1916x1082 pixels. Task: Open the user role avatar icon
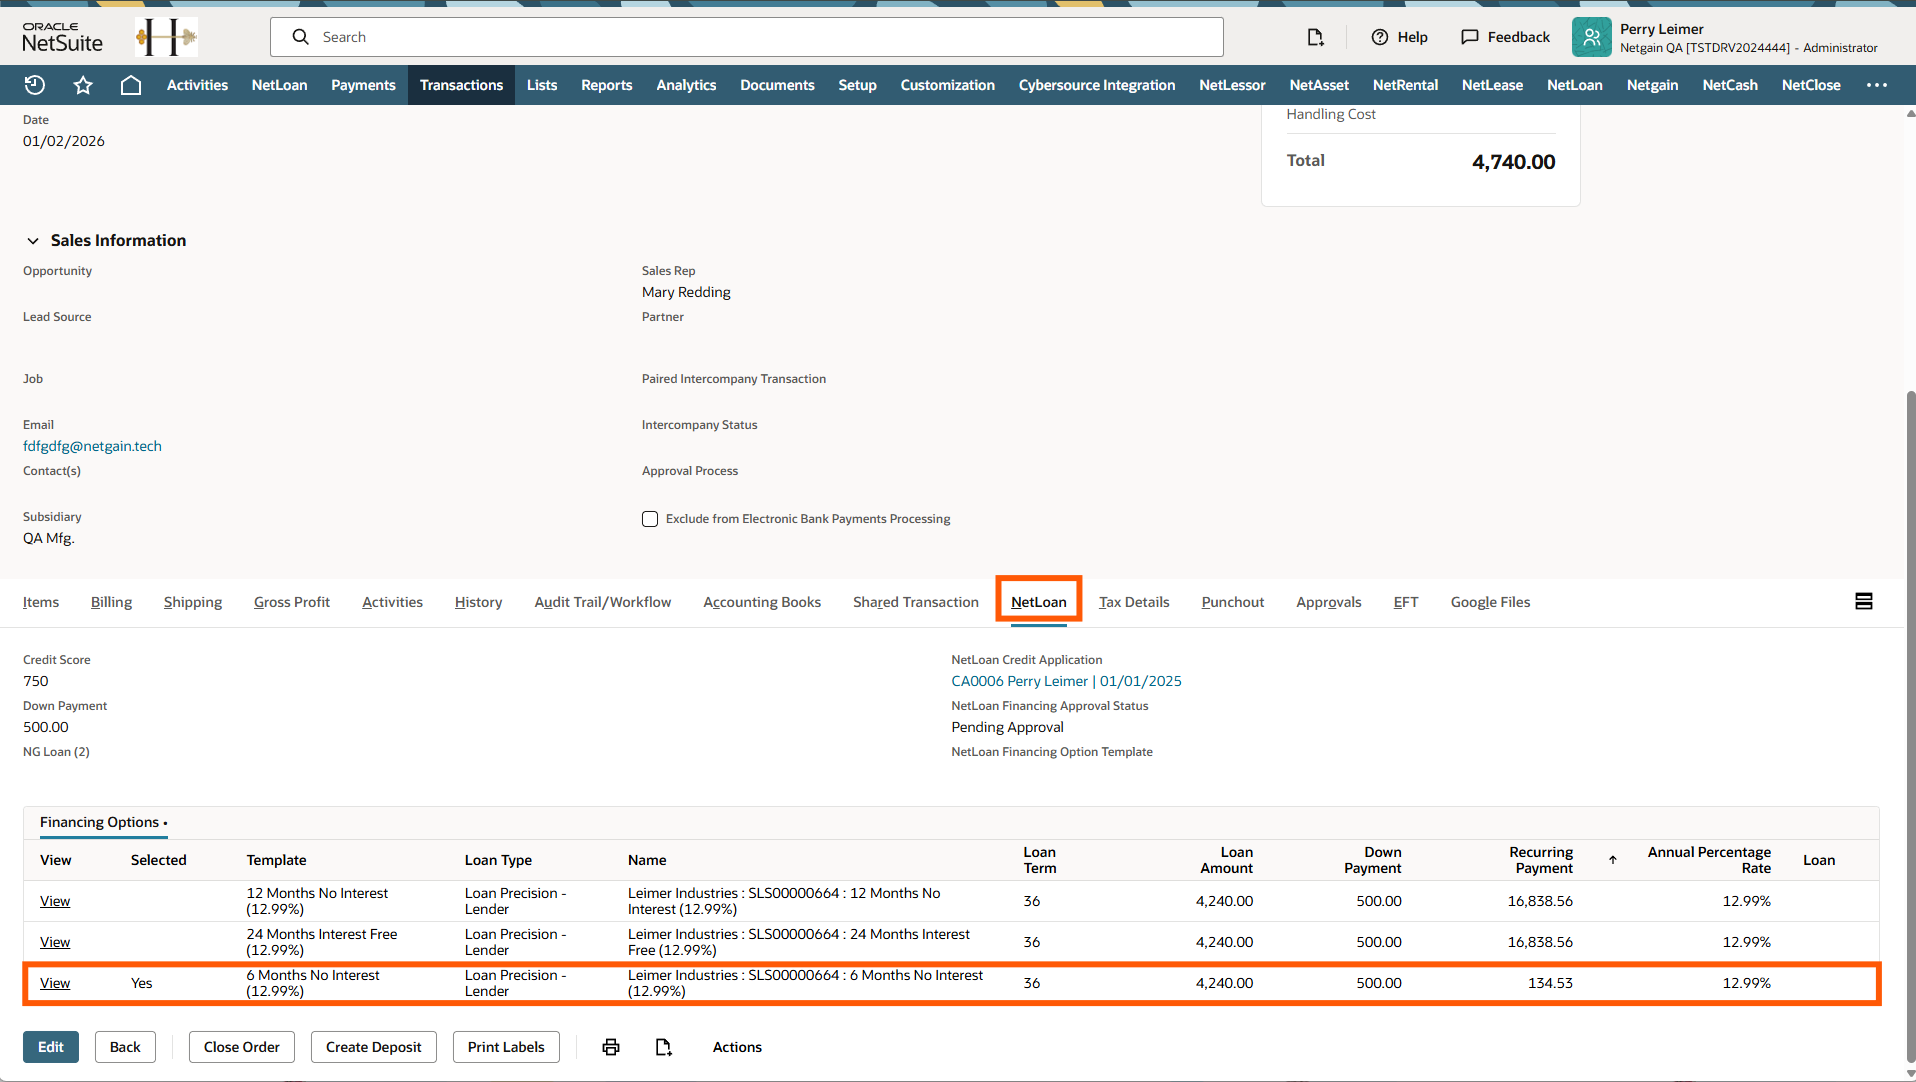coord(1591,37)
